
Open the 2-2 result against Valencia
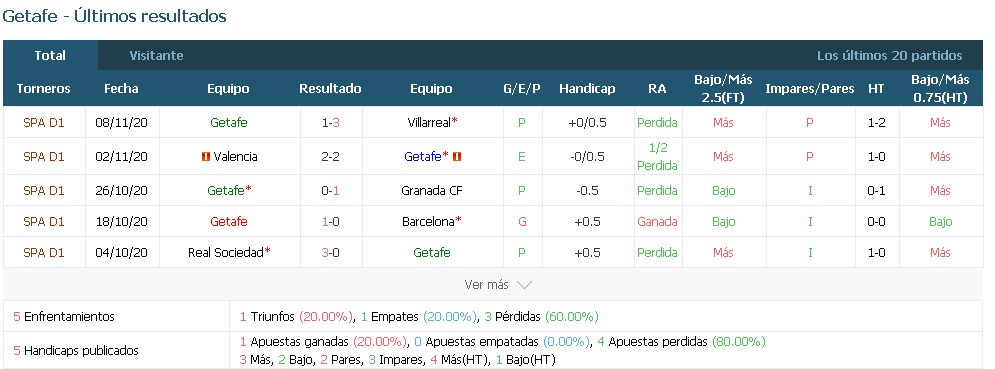point(331,156)
